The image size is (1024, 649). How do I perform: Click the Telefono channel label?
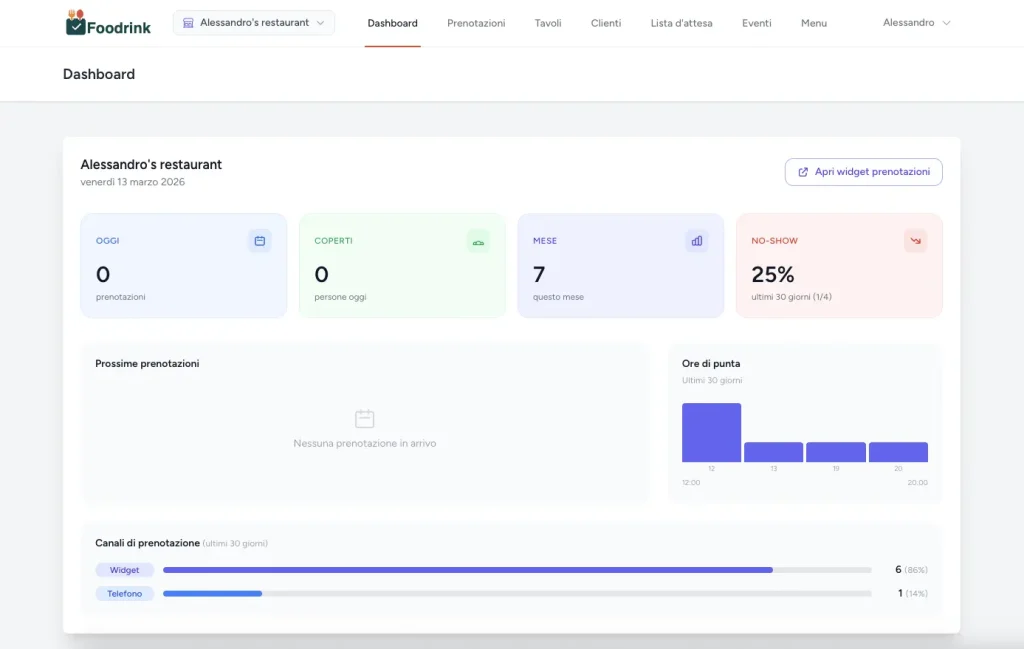[x=125, y=594]
